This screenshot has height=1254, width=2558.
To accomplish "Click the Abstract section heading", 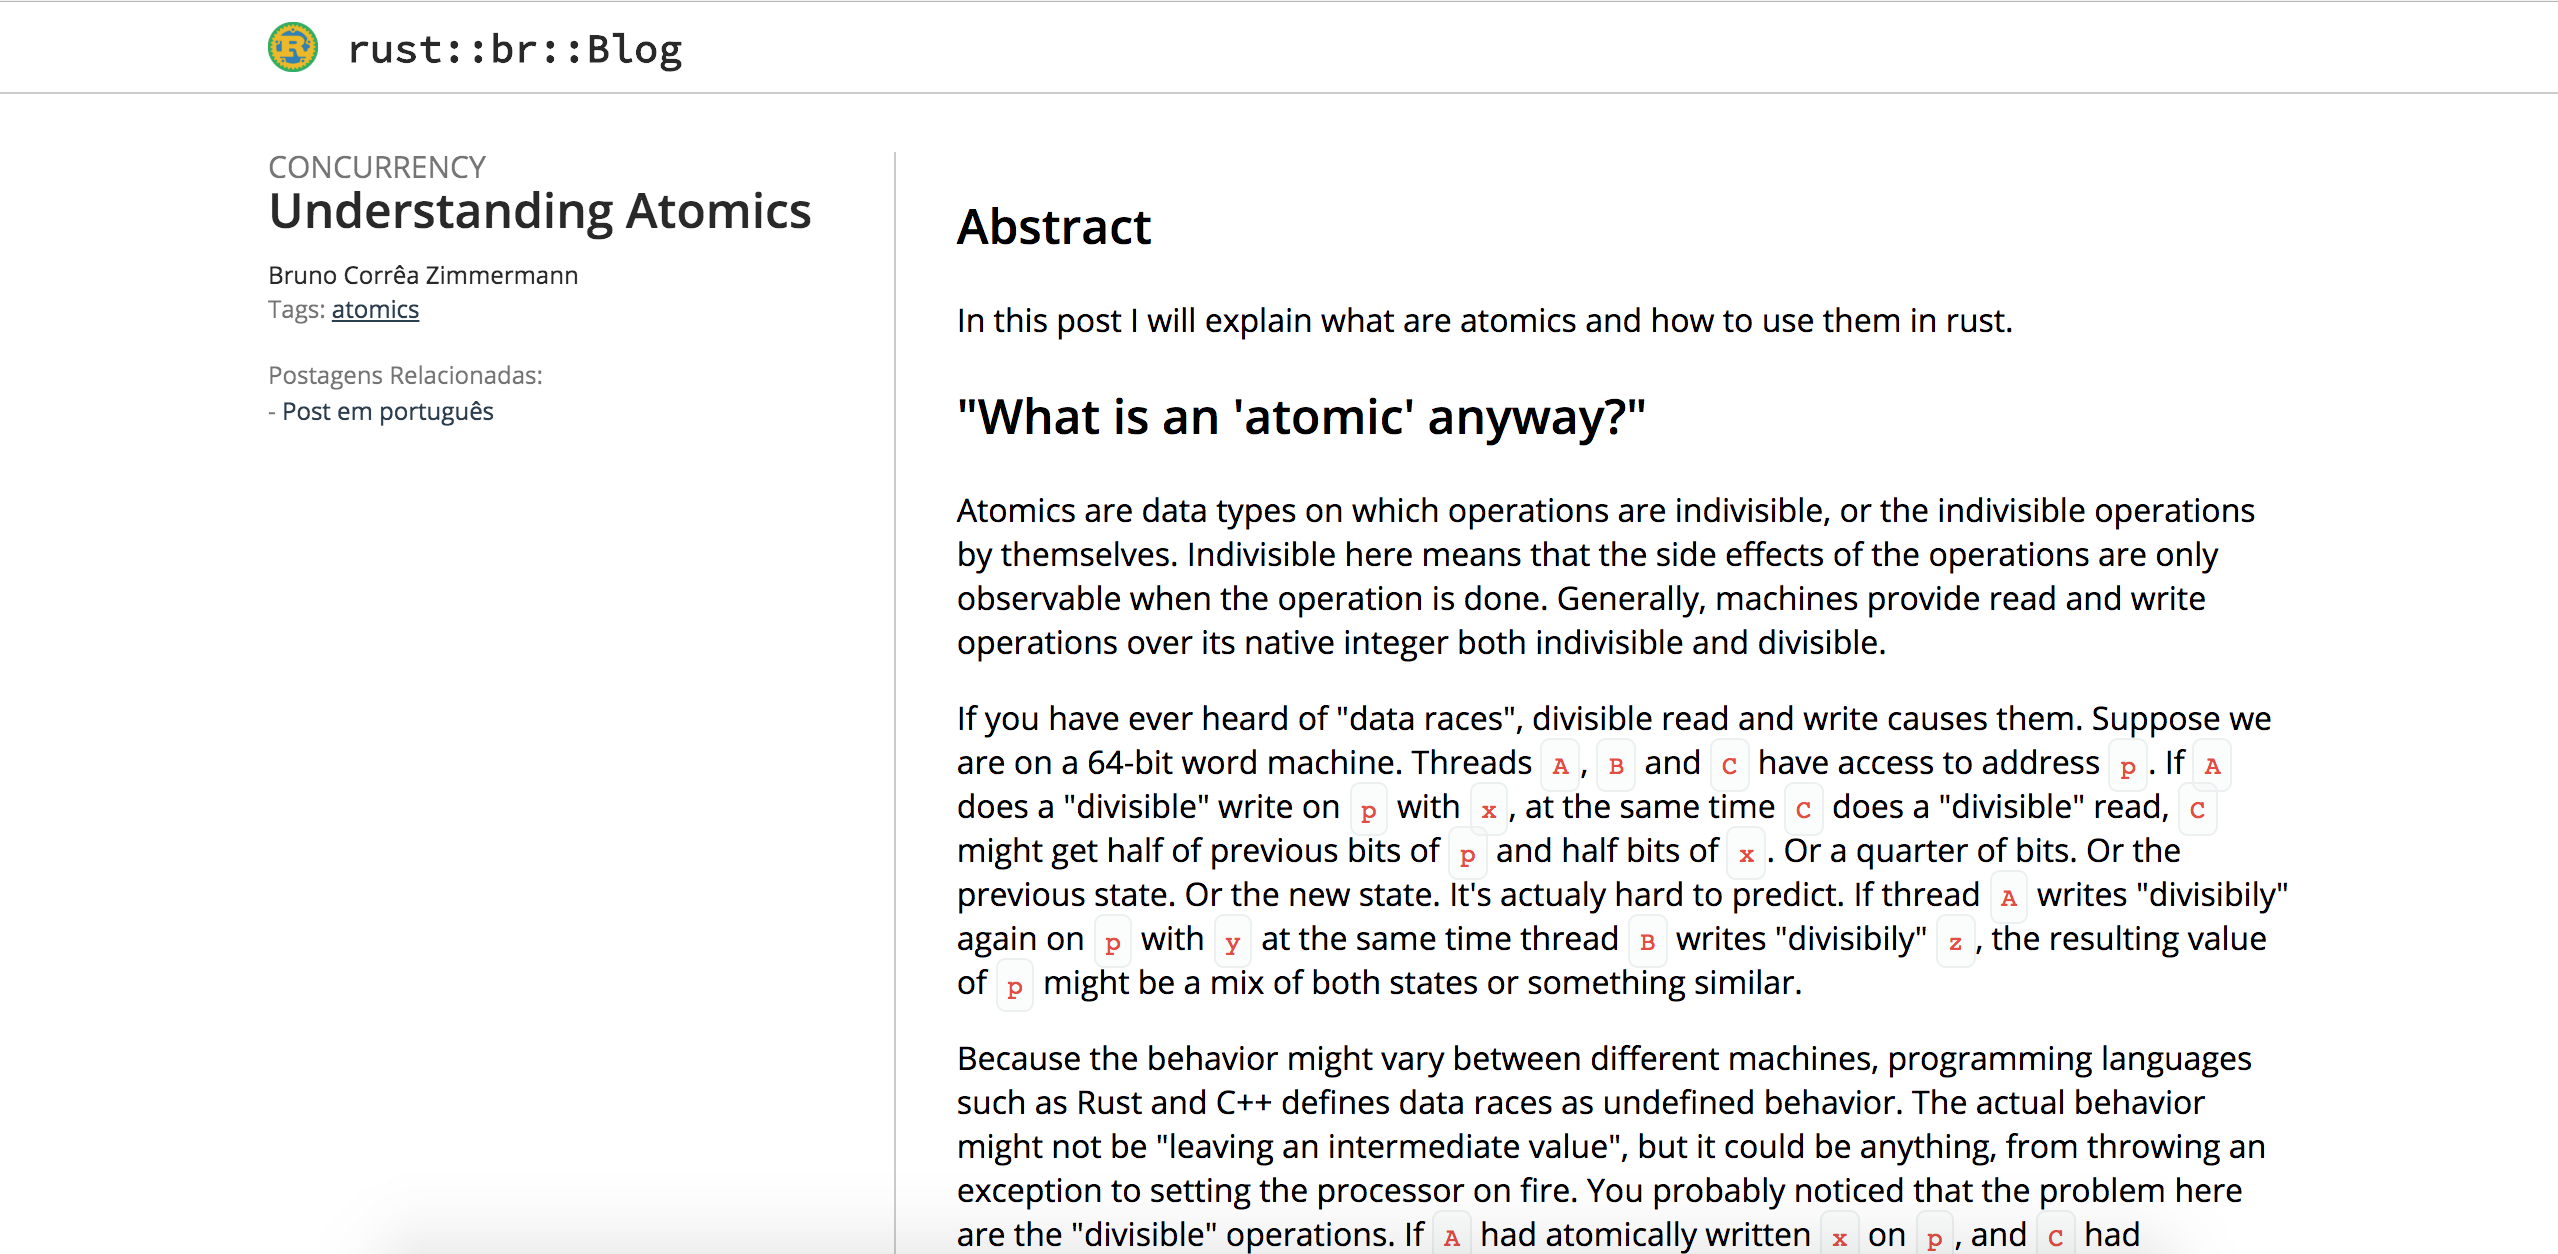I will click(x=1054, y=227).
